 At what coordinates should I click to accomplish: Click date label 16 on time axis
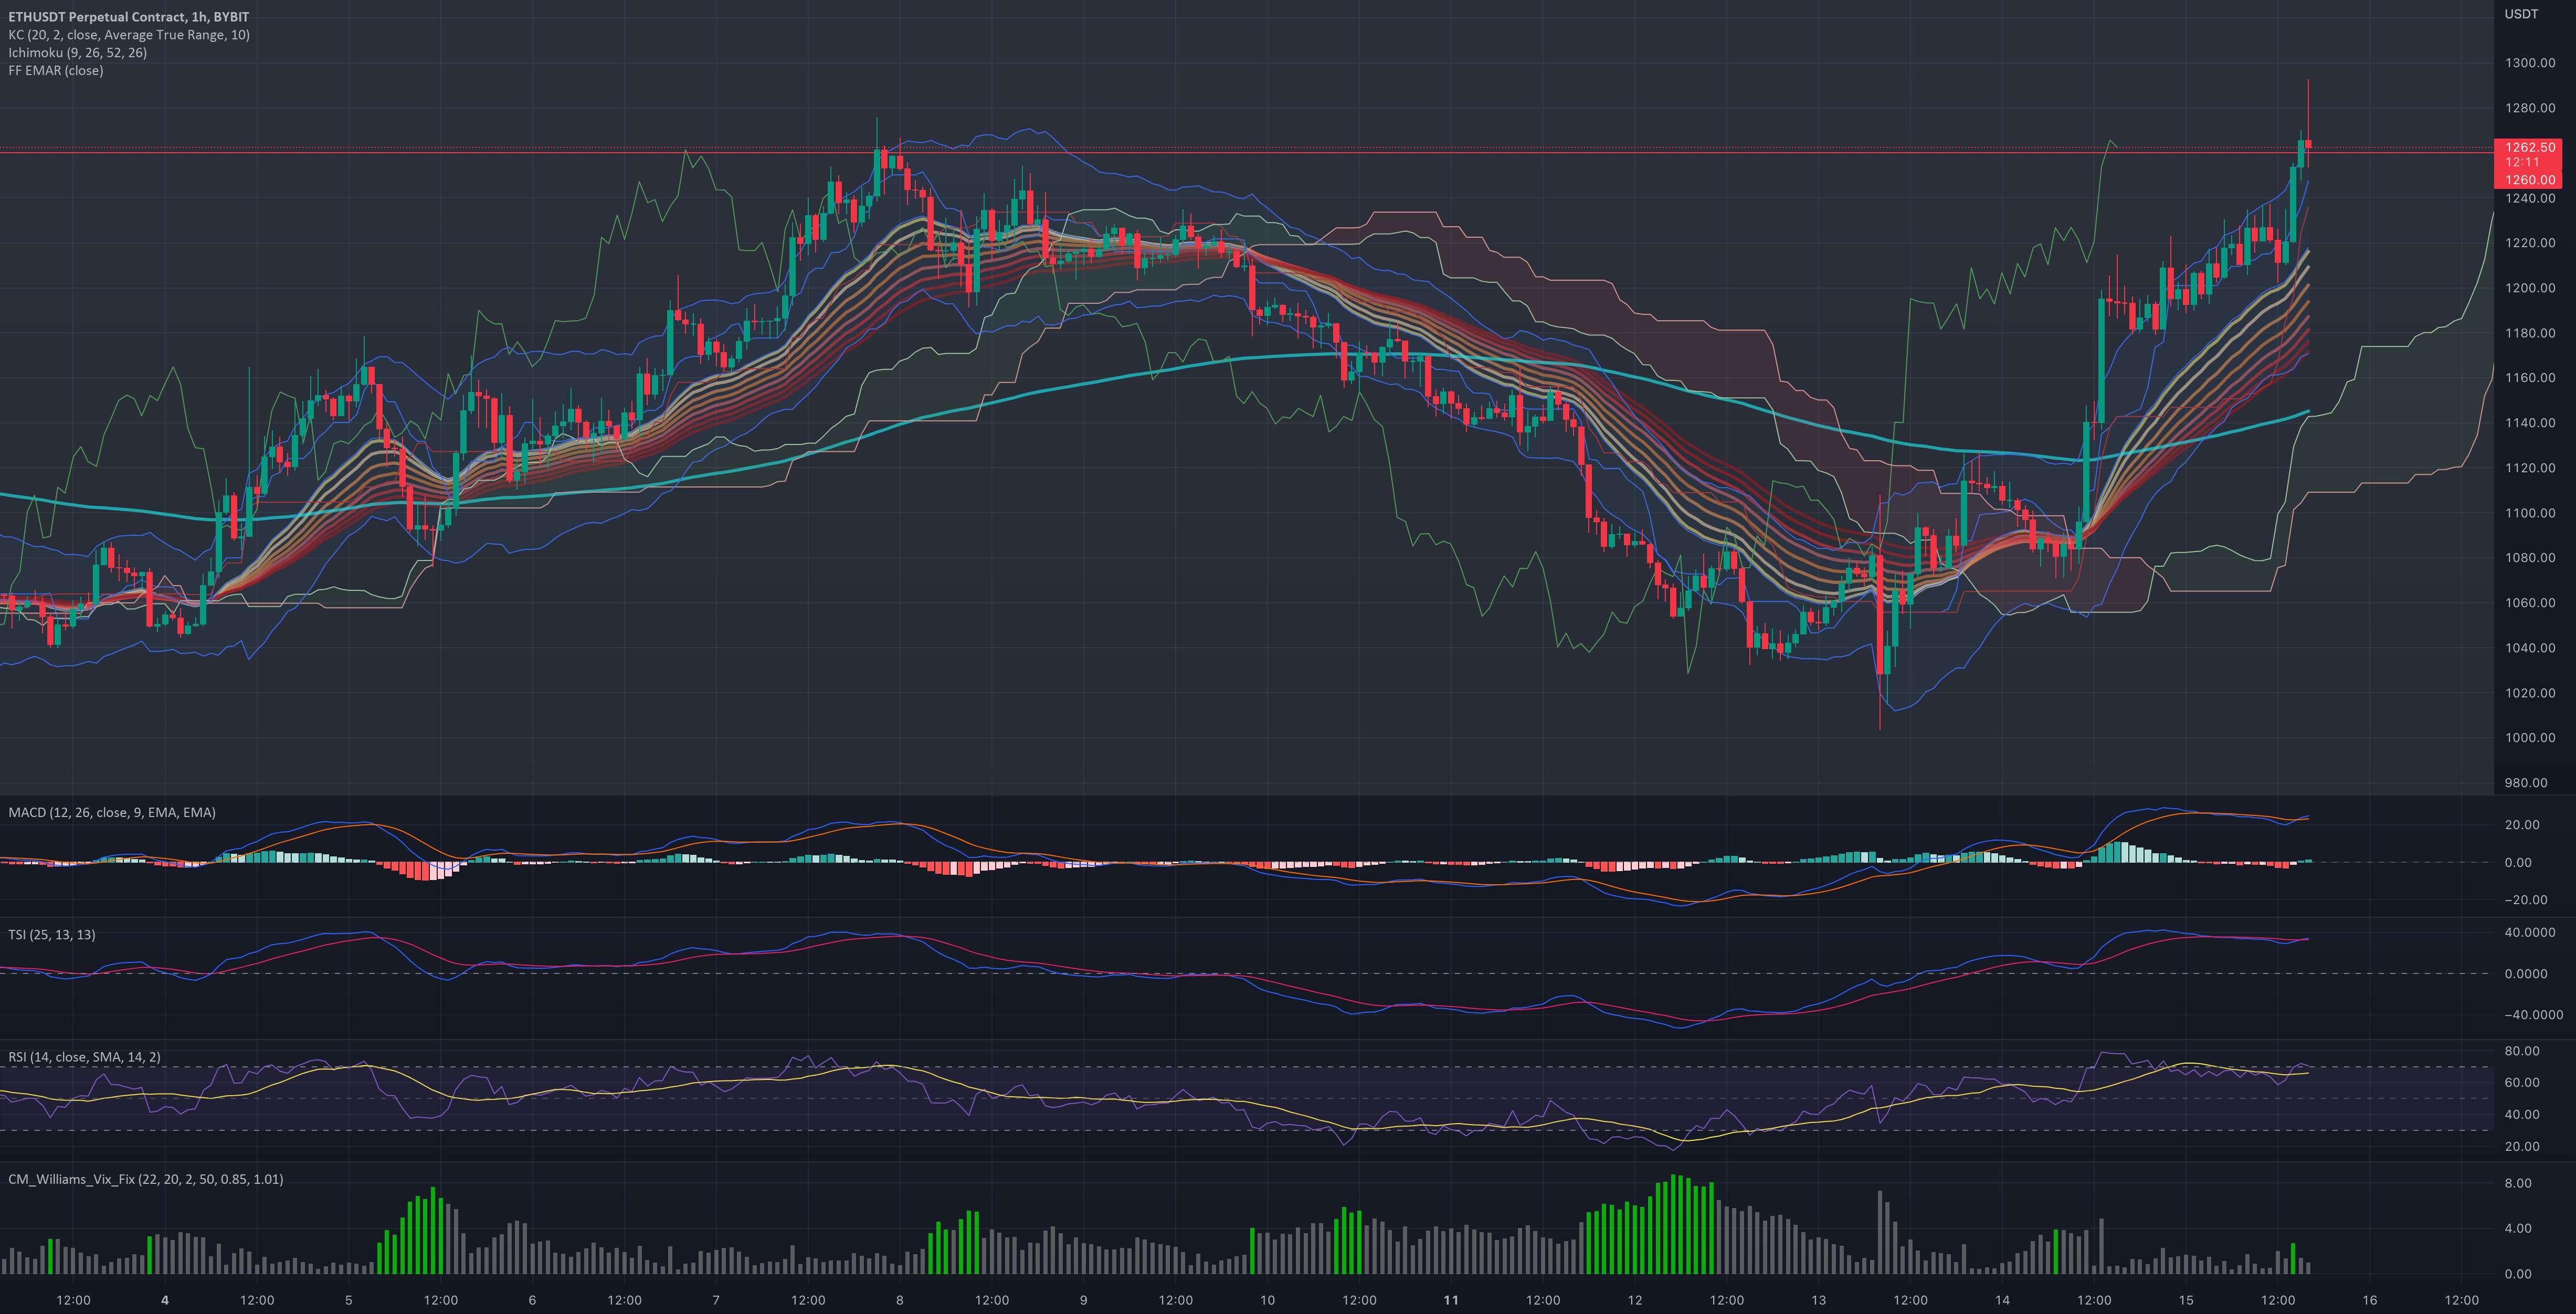pyautogui.click(x=2369, y=1301)
